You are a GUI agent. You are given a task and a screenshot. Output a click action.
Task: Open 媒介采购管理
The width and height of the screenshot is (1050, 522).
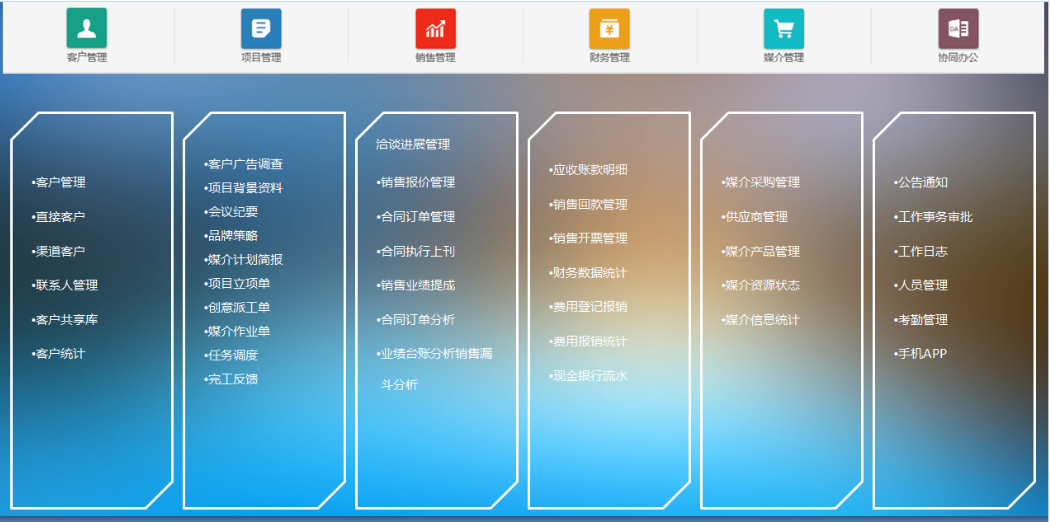pyautogui.click(x=760, y=182)
